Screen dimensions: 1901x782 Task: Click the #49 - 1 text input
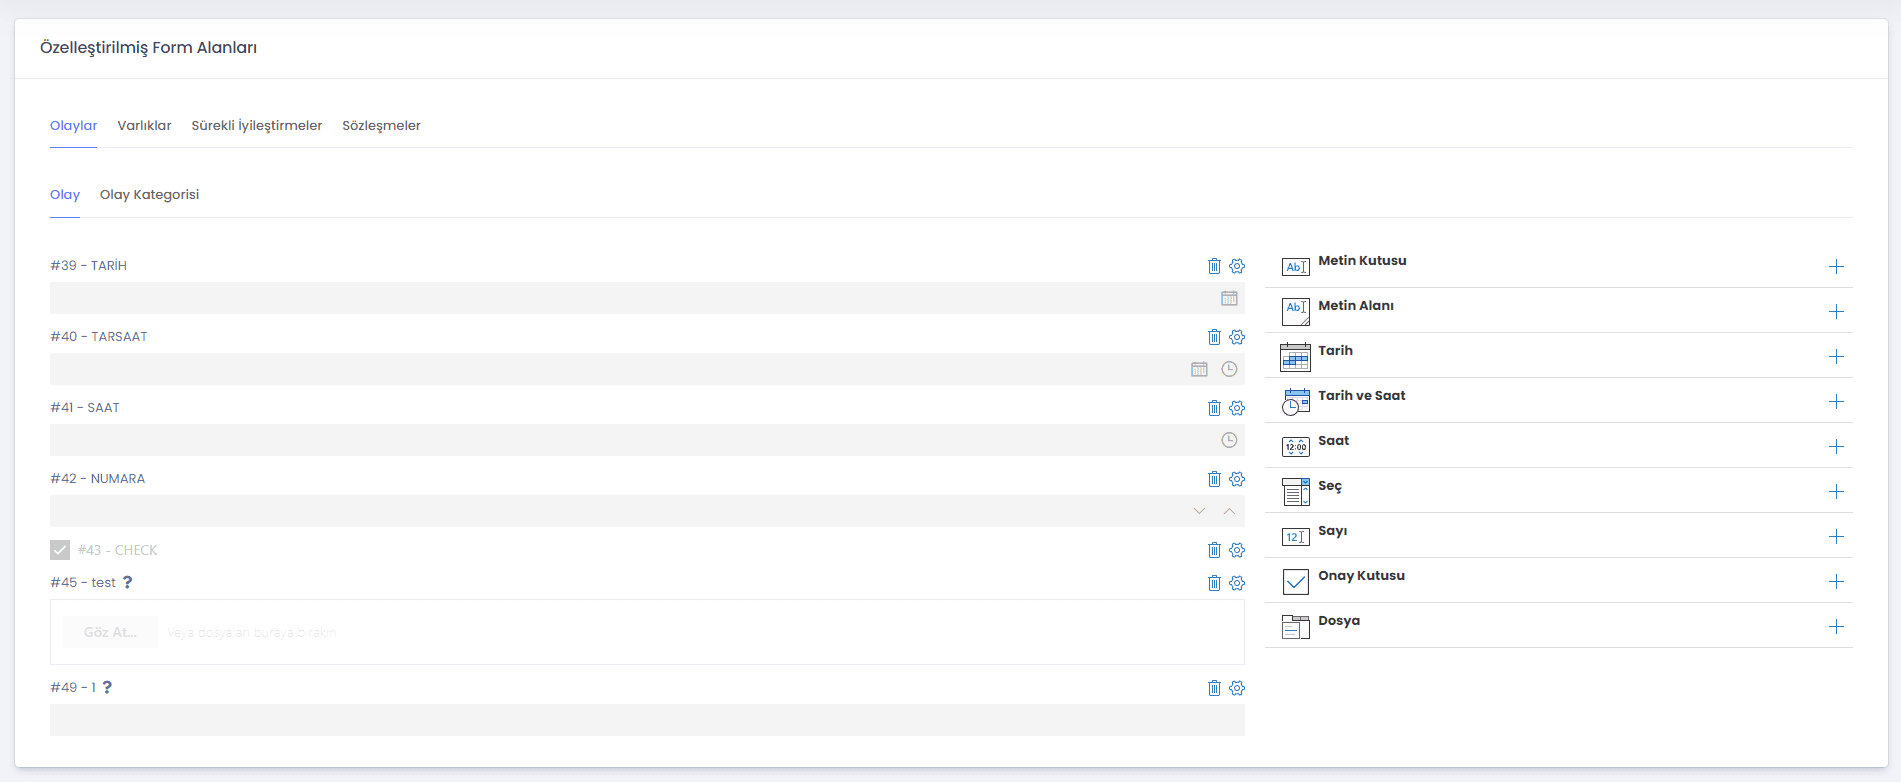[647, 720]
